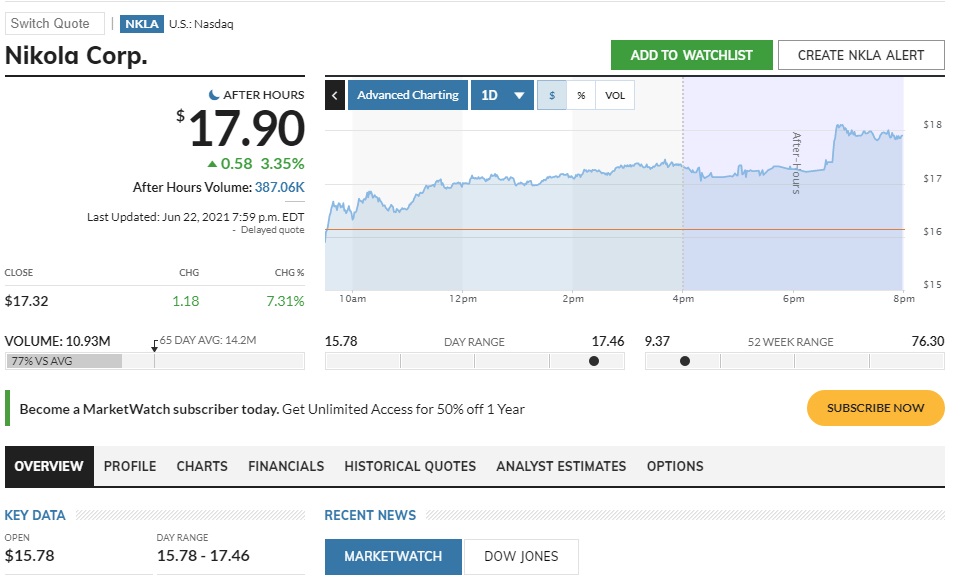The width and height of the screenshot is (962, 585).
Task: Open the Financials tab
Action: 286,466
